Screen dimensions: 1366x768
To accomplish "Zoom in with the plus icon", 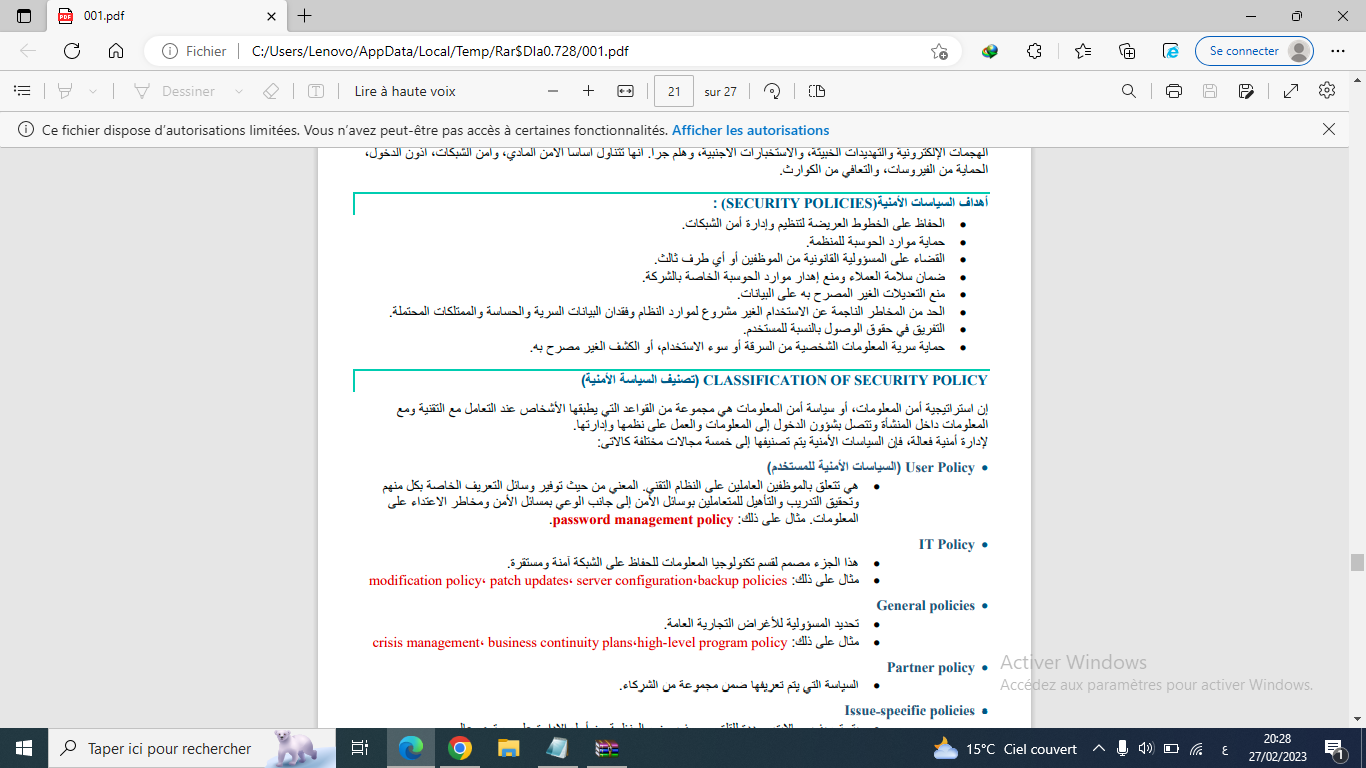I will point(588,91).
